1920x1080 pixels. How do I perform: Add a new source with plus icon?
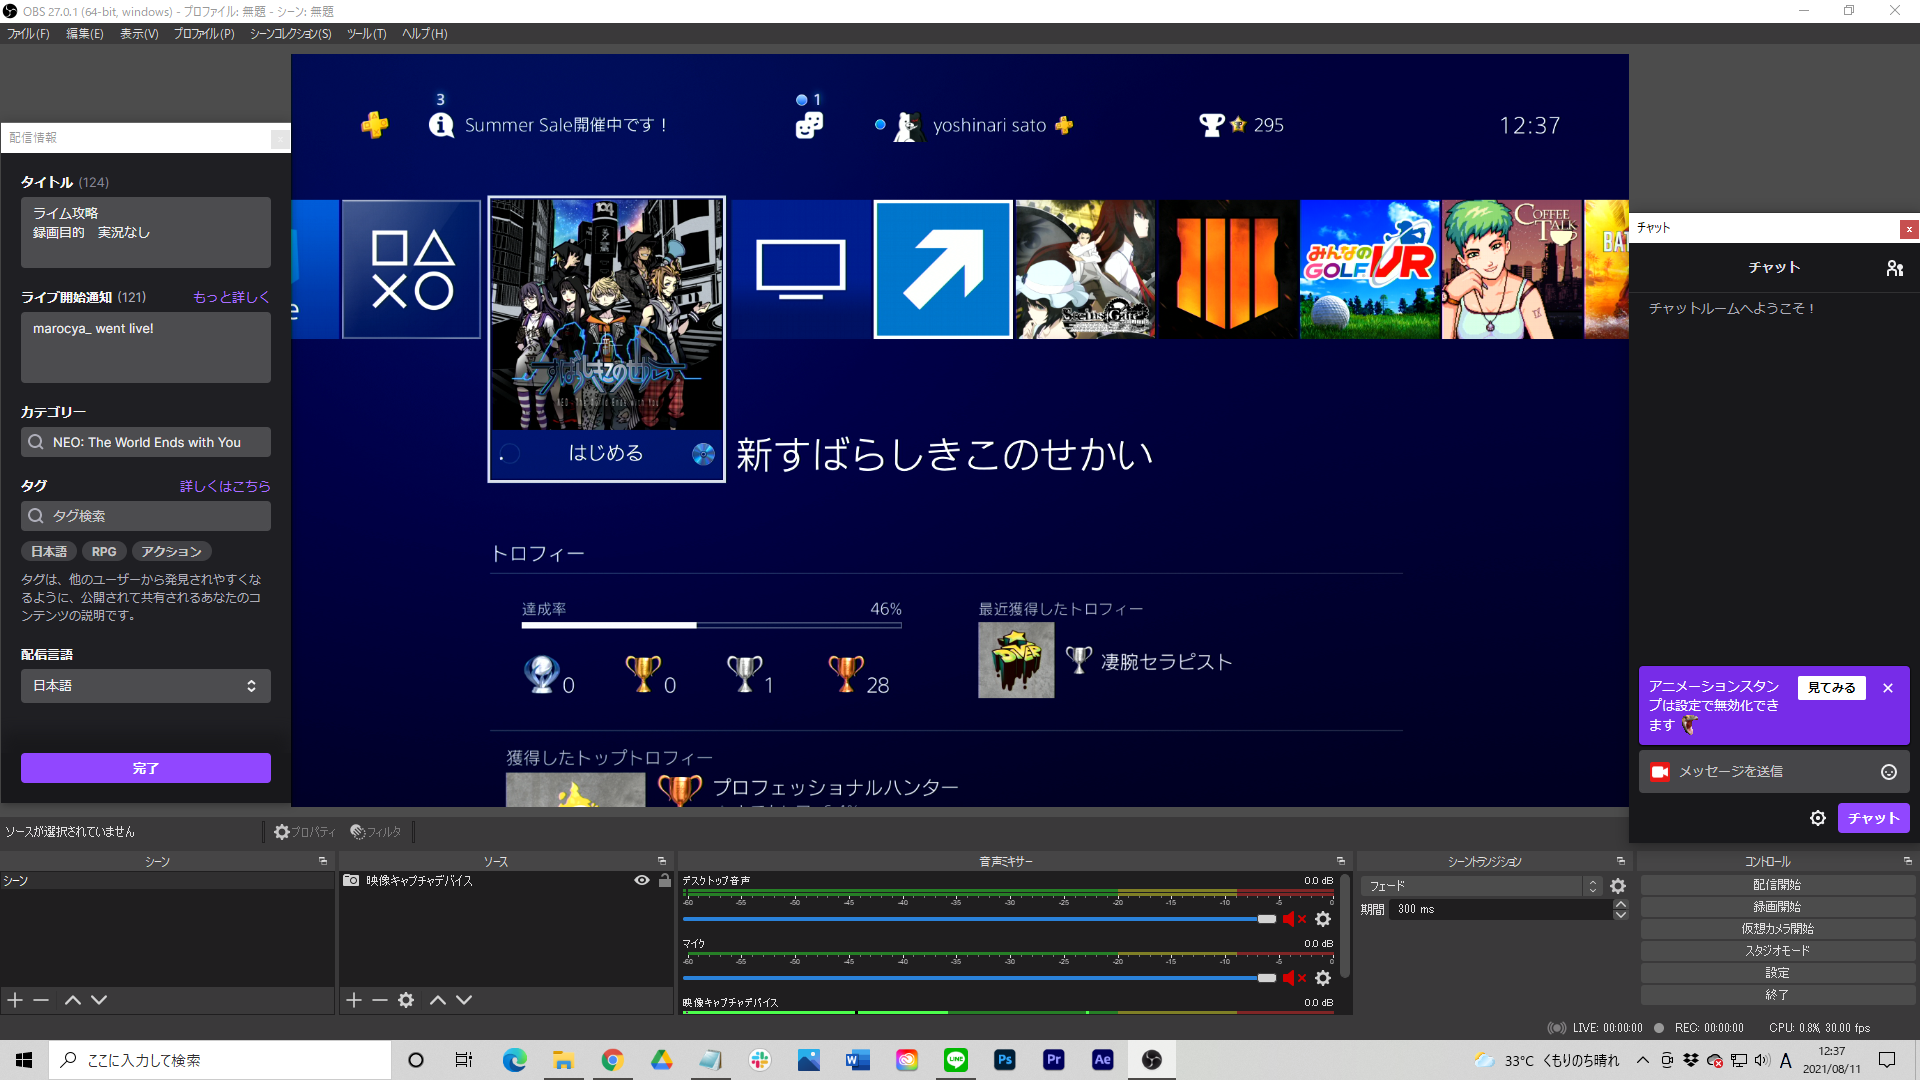point(354,1000)
